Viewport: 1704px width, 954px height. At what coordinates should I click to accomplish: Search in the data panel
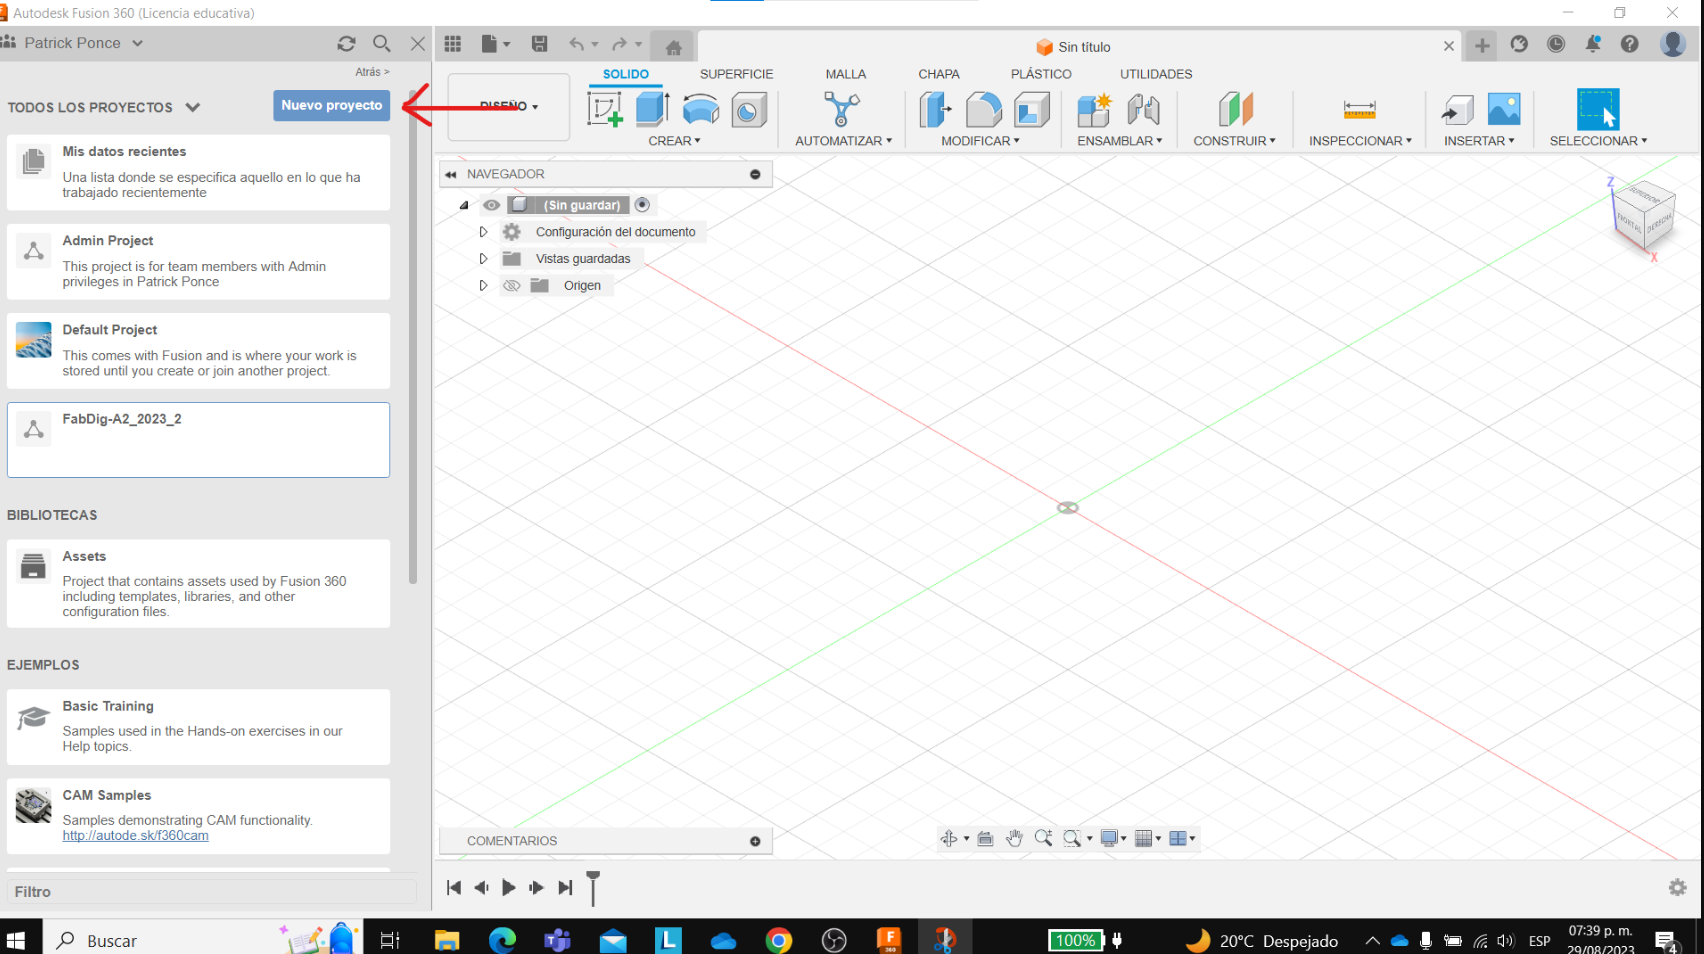[x=382, y=43]
